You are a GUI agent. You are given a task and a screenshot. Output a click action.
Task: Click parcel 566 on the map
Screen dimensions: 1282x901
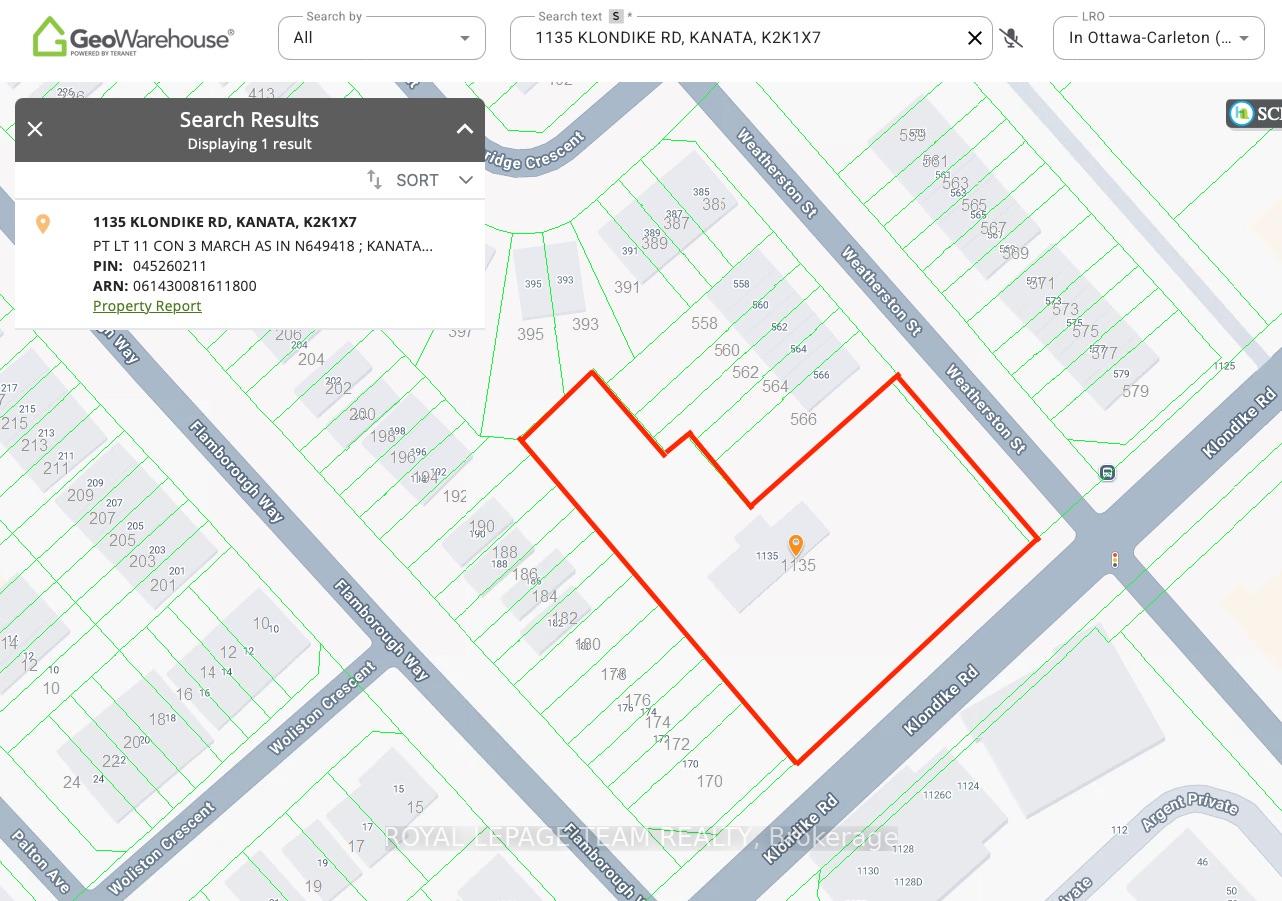(803, 419)
